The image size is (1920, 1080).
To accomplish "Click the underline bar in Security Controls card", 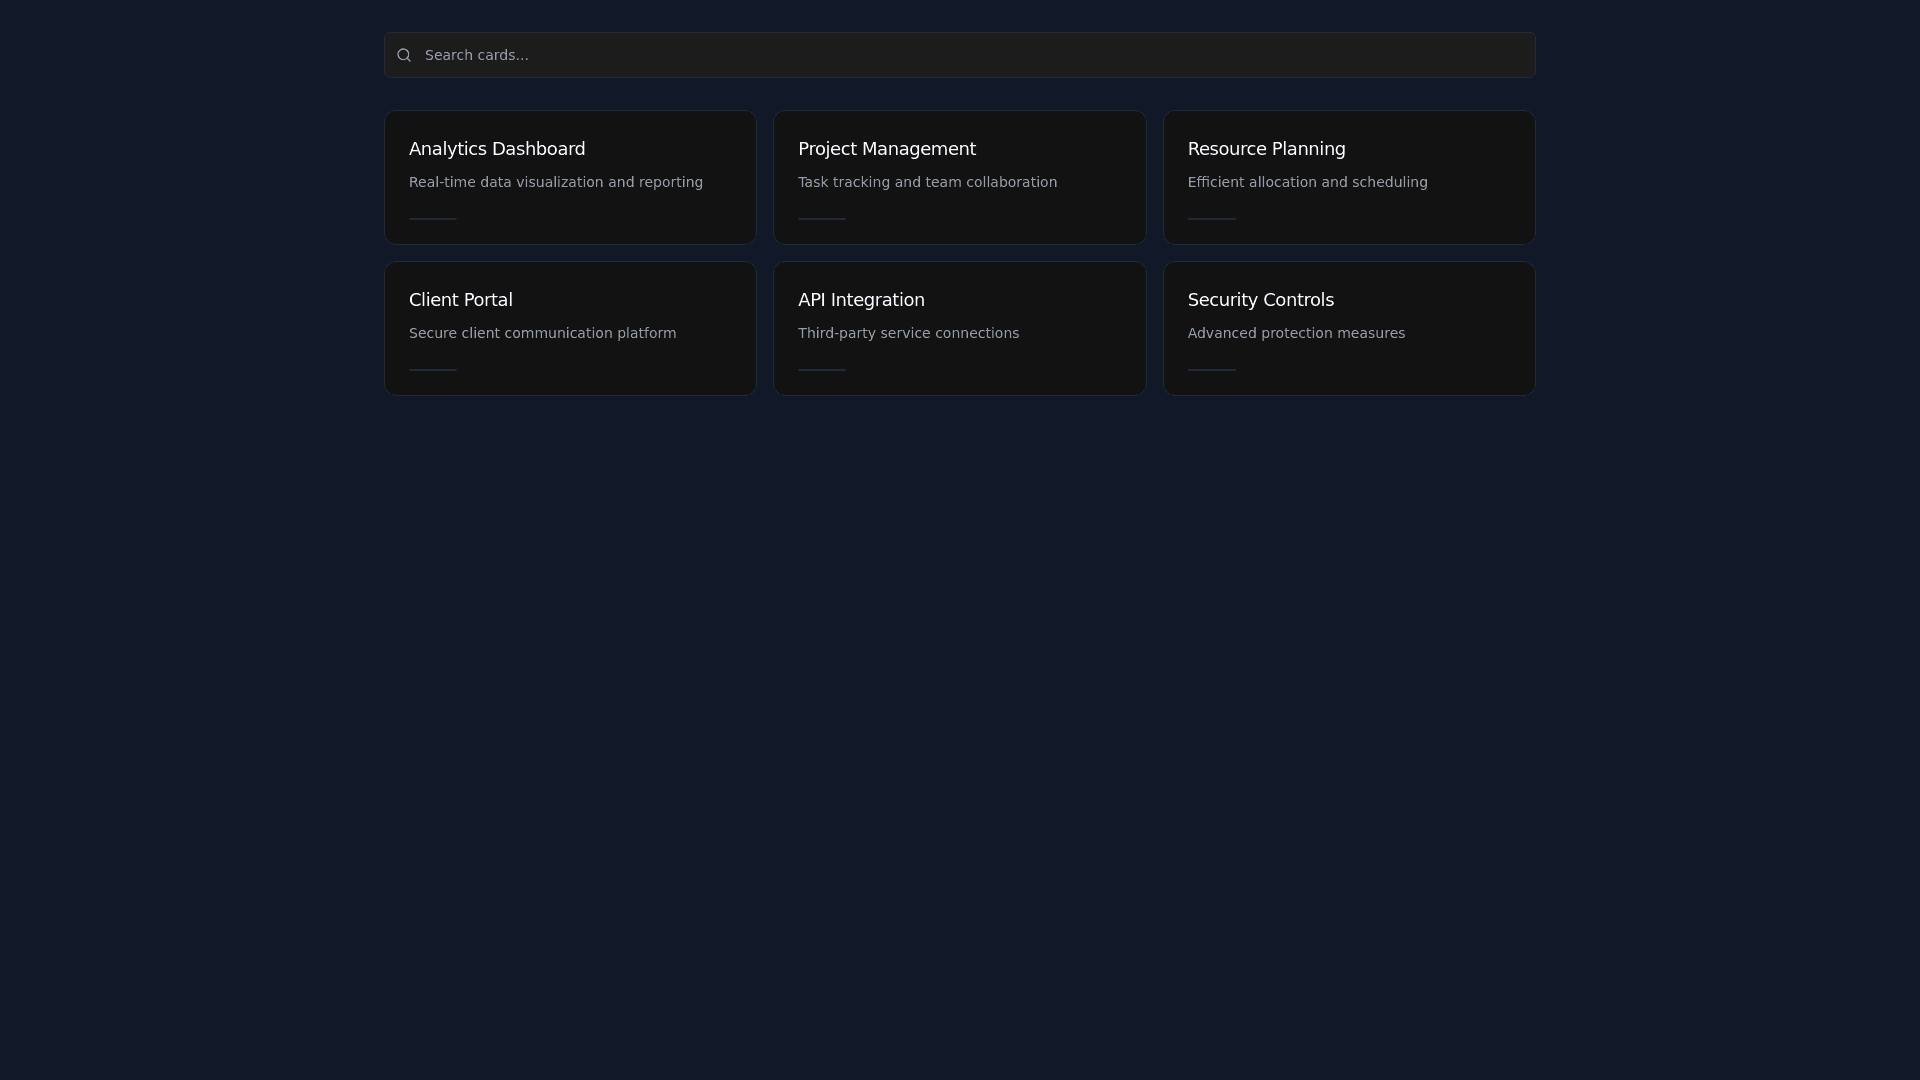I will pos(1211,369).
